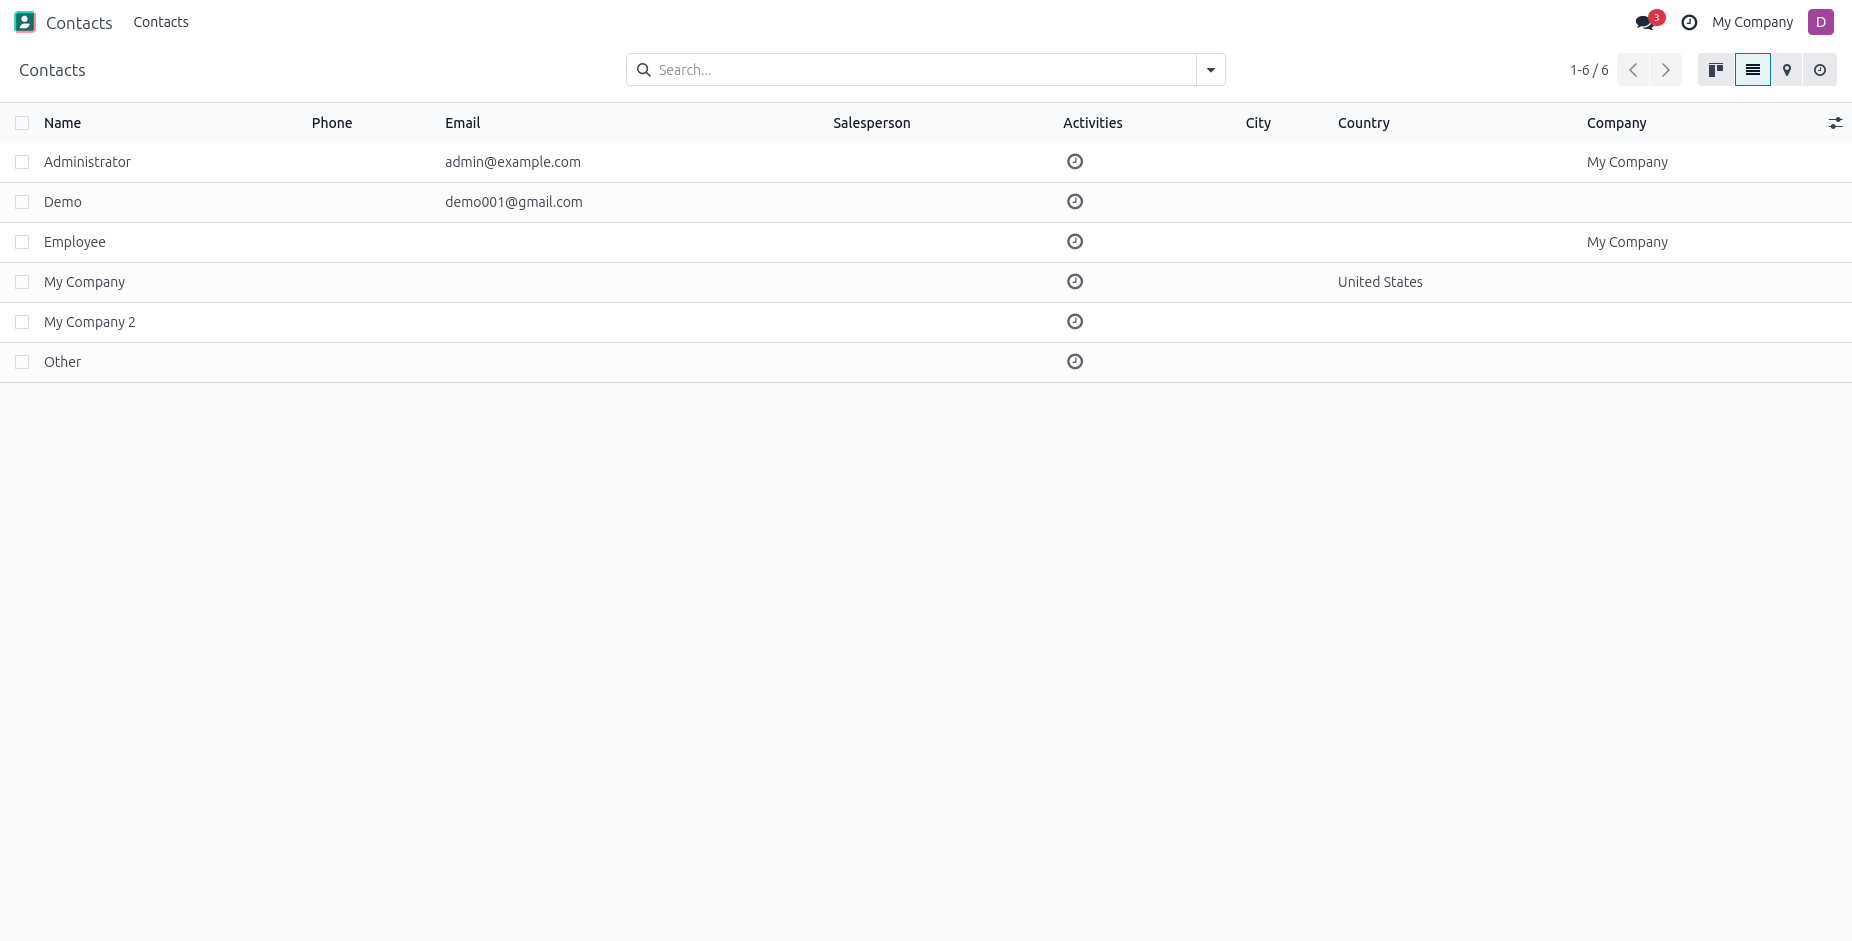Click demo001@gmail.com email cell

coord(514,202)
